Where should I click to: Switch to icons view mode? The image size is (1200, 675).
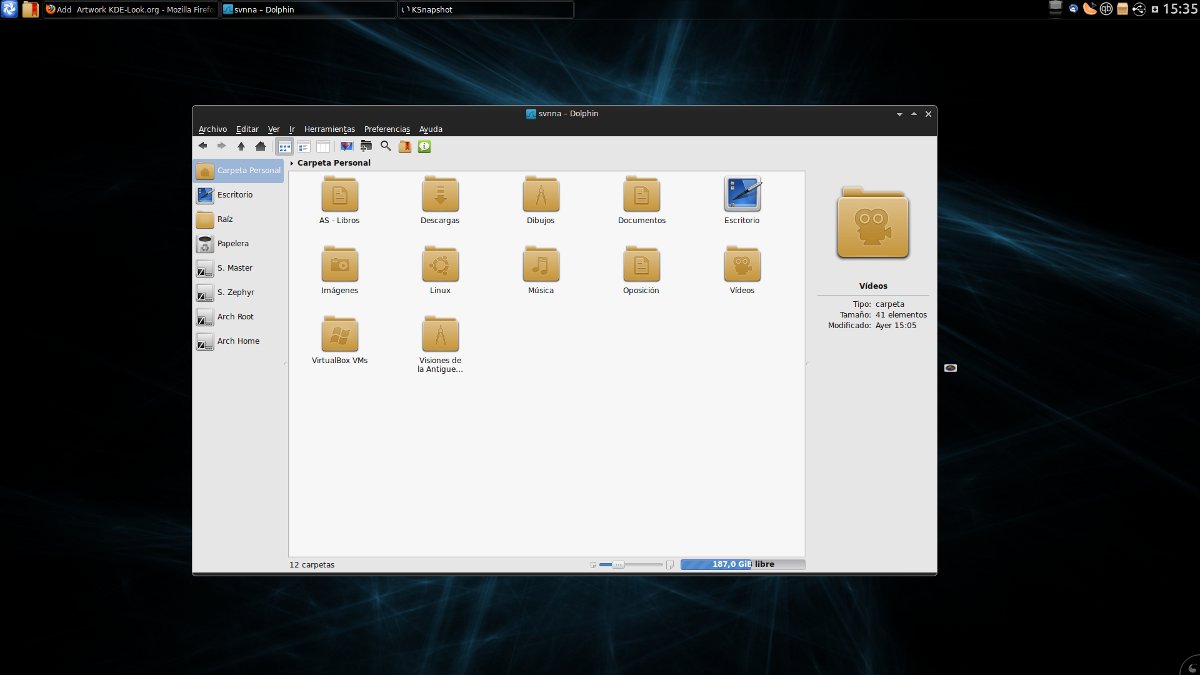(285, 146)
